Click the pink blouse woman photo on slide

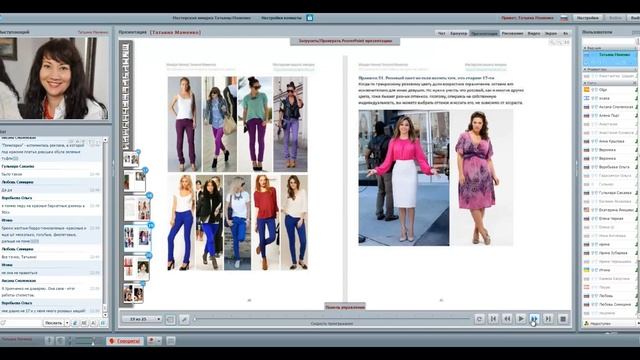[x=404, y=178]
